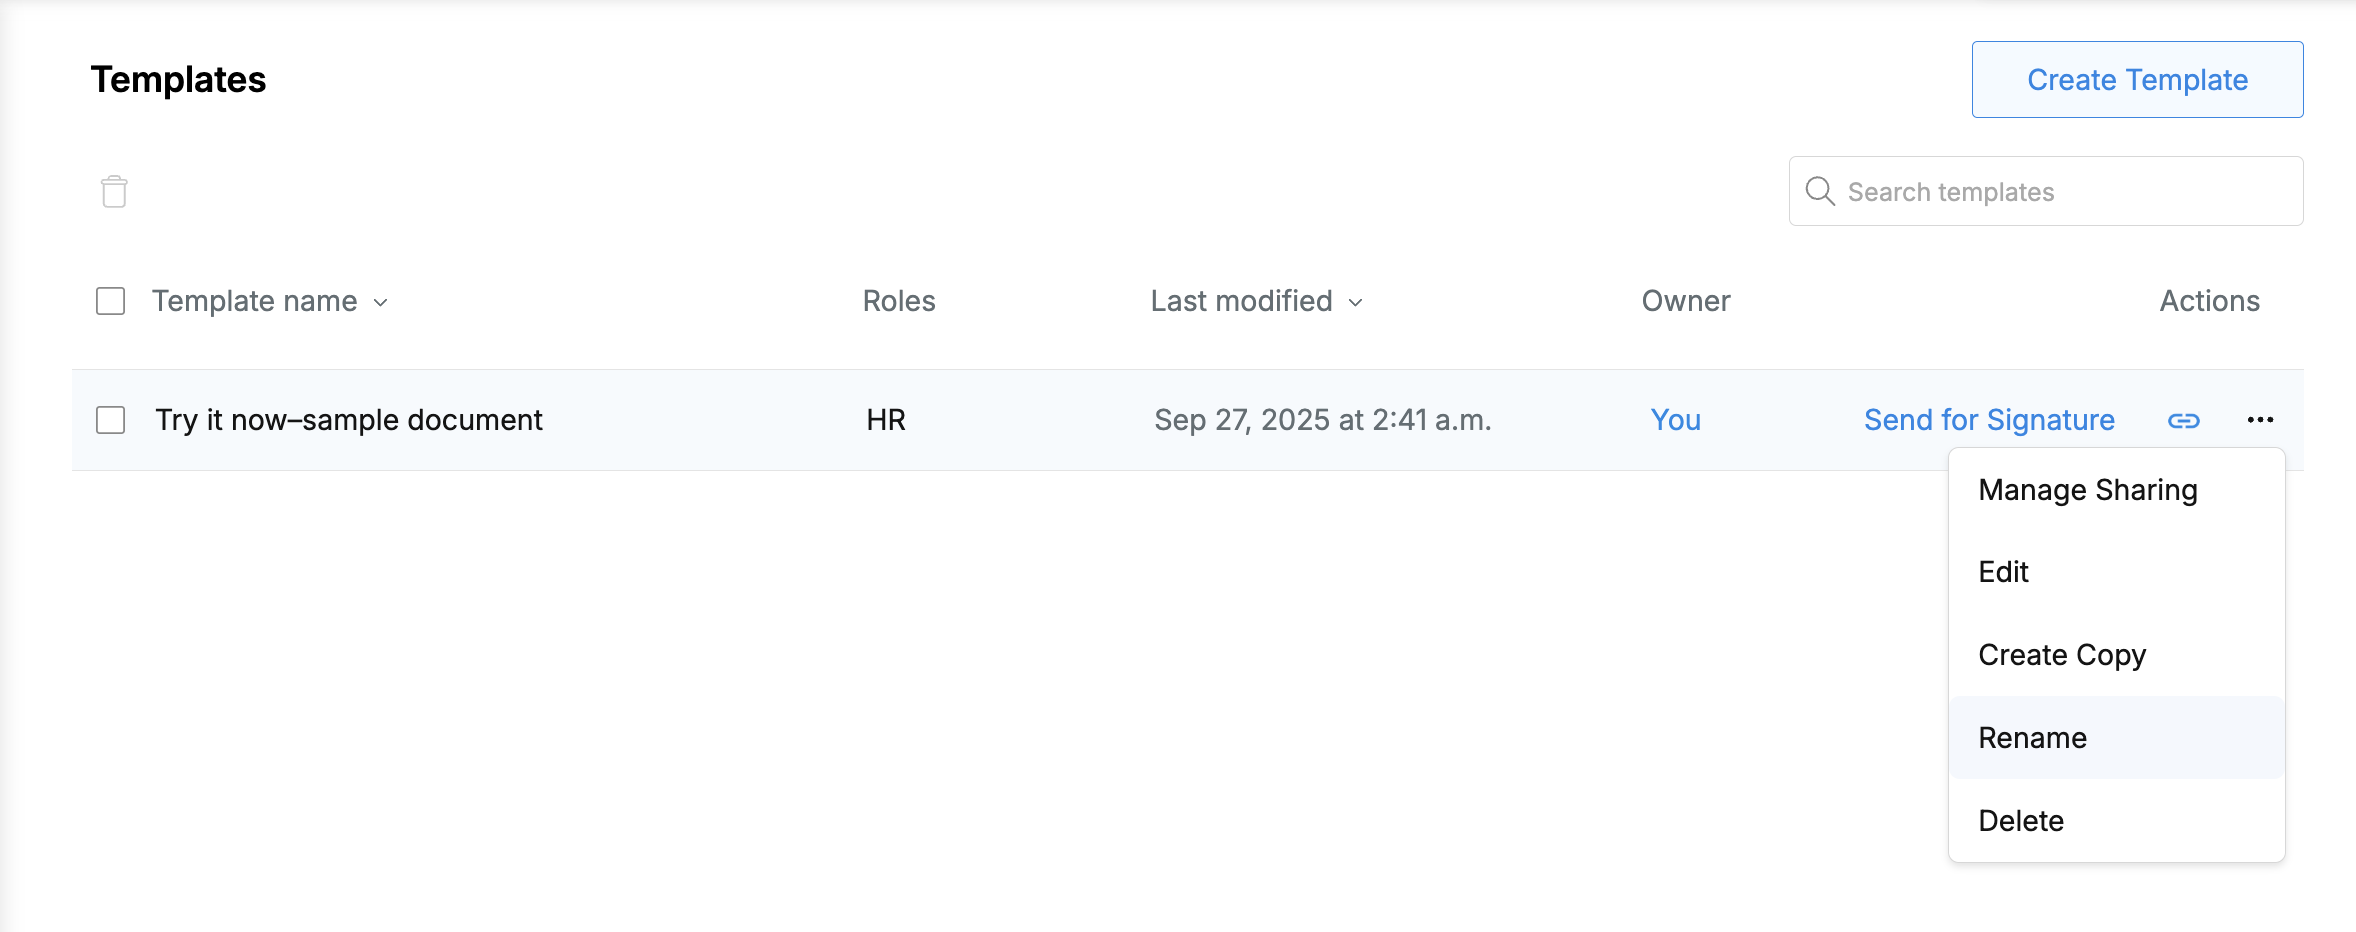Screen dimensions: 2356x932
Task: Select Create Copy menu option
Action: 2116,655
